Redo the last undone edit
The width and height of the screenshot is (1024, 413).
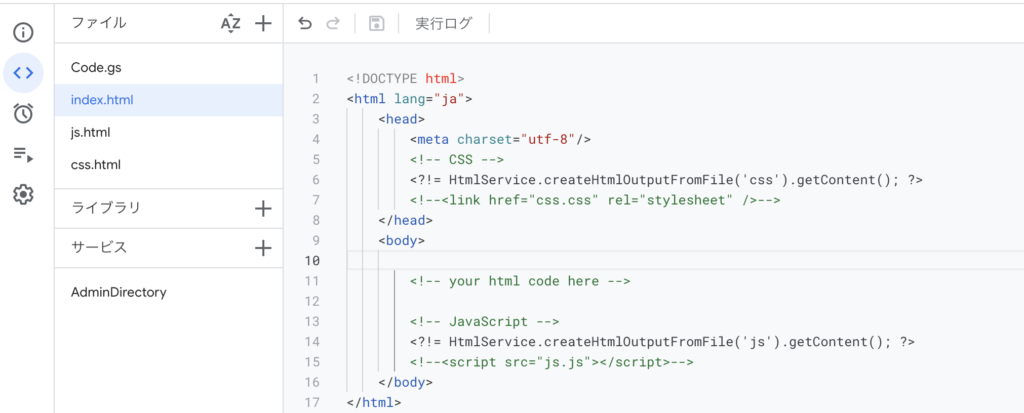click(x=333, y=24)
